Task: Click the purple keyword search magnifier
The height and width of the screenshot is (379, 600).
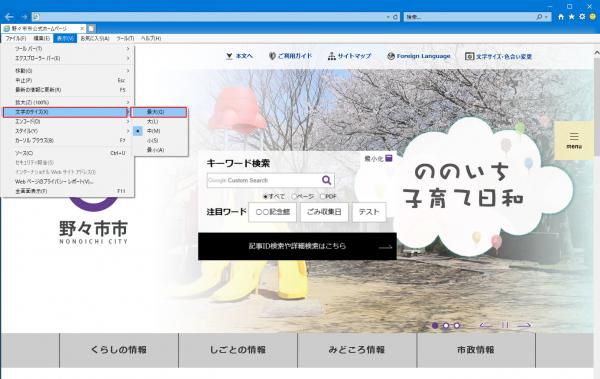Action: 326,180
